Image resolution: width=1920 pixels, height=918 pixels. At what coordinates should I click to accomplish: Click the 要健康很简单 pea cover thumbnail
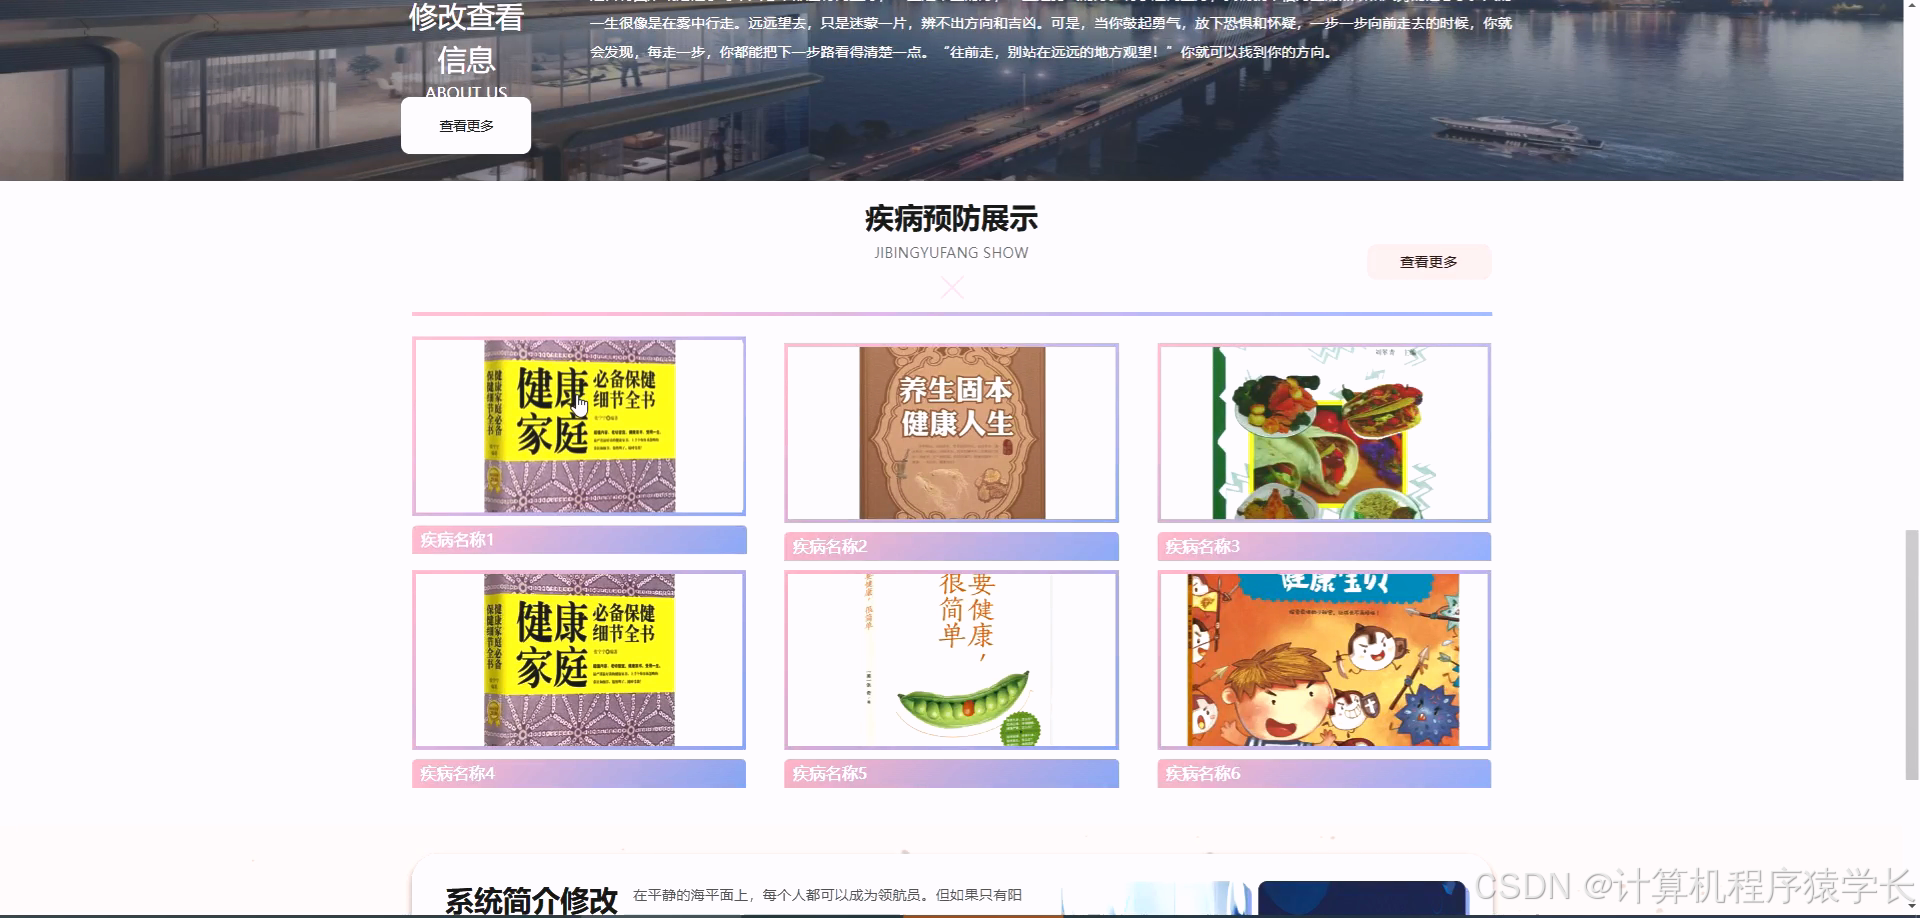(x=951, y=659)
